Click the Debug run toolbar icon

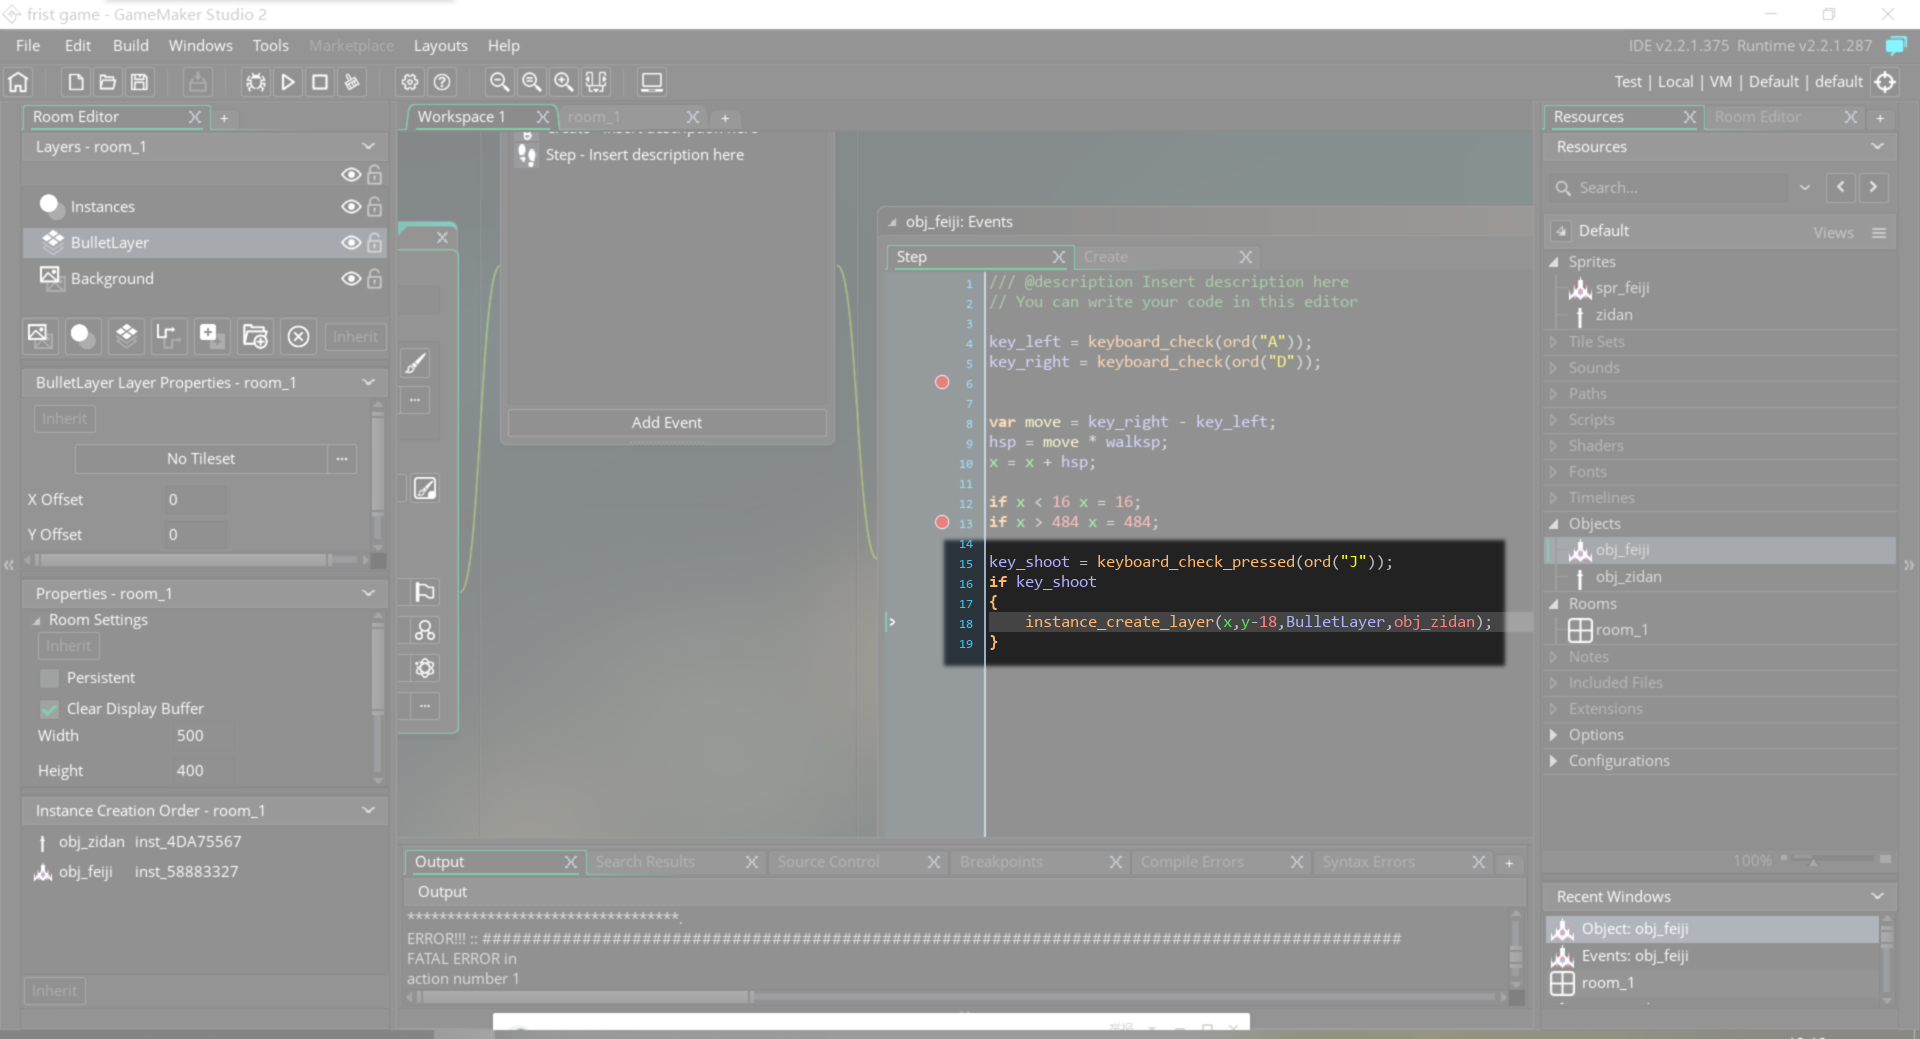[256, 82]
